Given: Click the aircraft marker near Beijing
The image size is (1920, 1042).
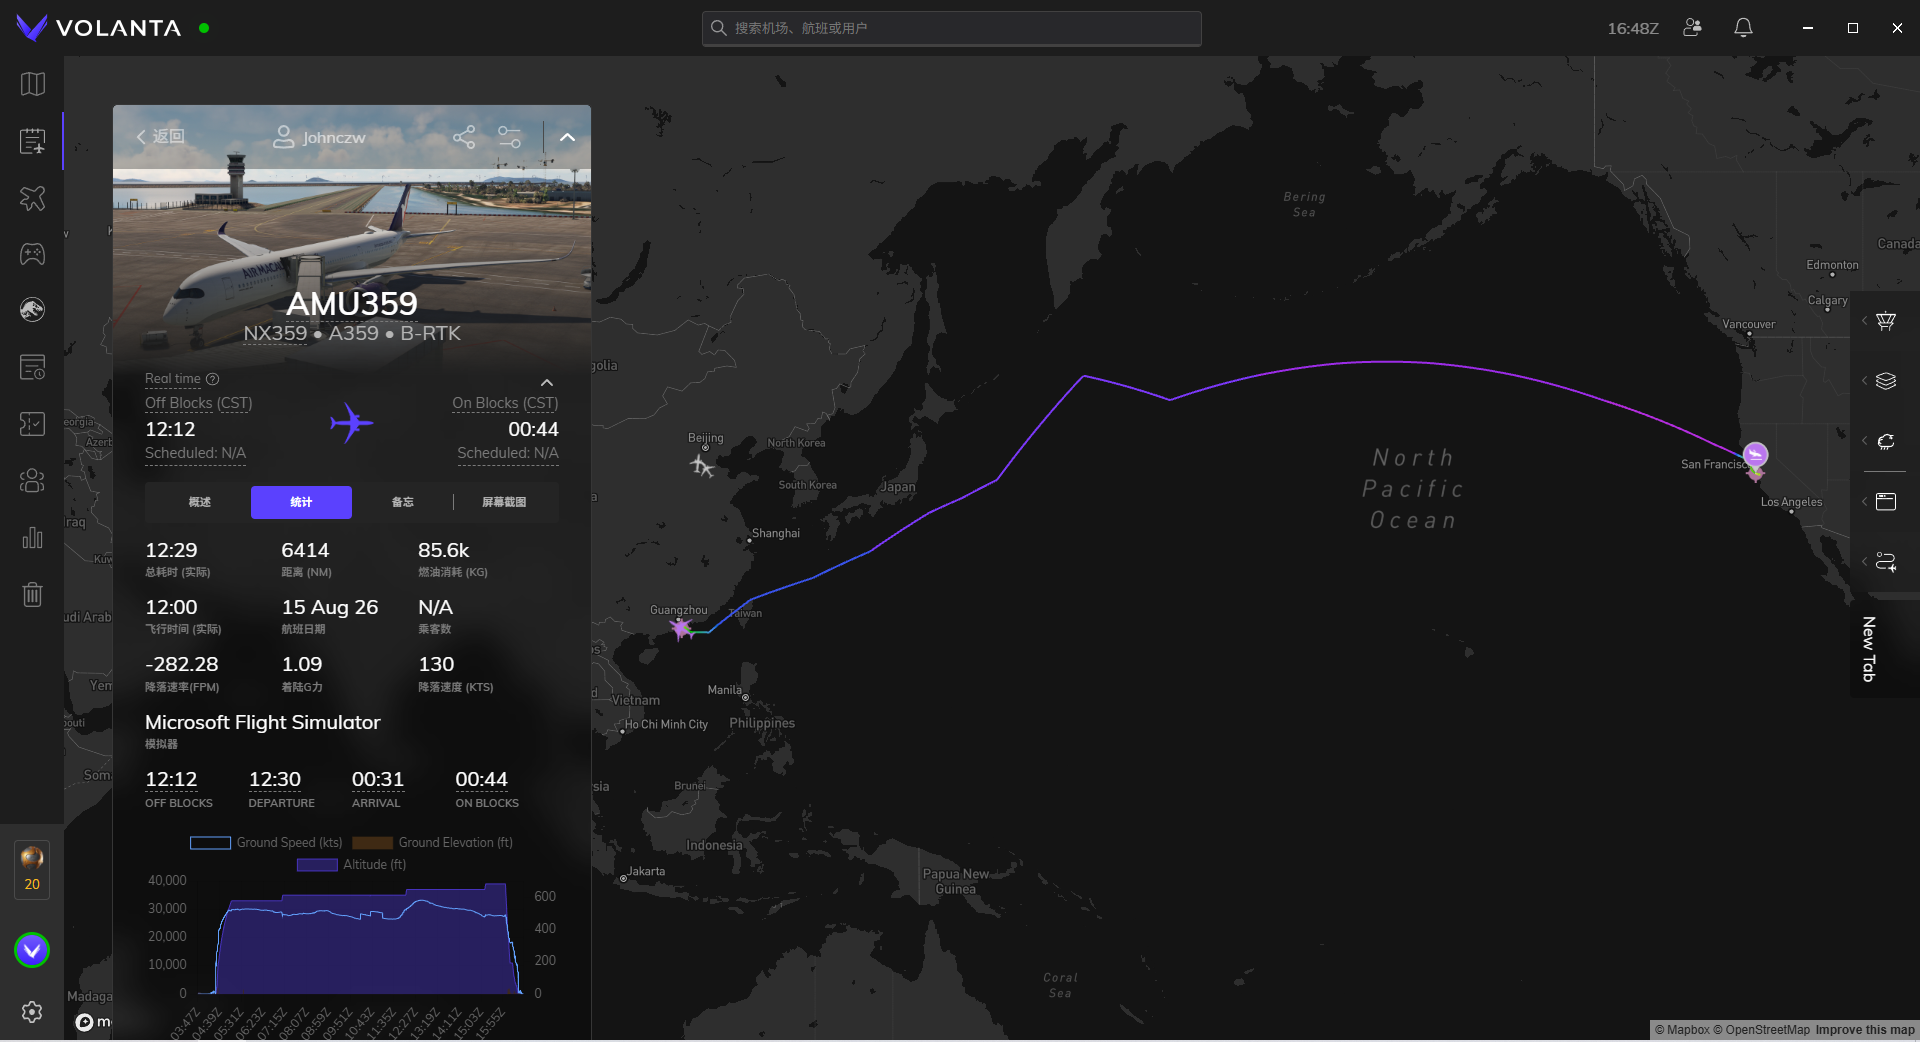Looking at the screenshot, I should pyautogui.click(x=702, y=466).
